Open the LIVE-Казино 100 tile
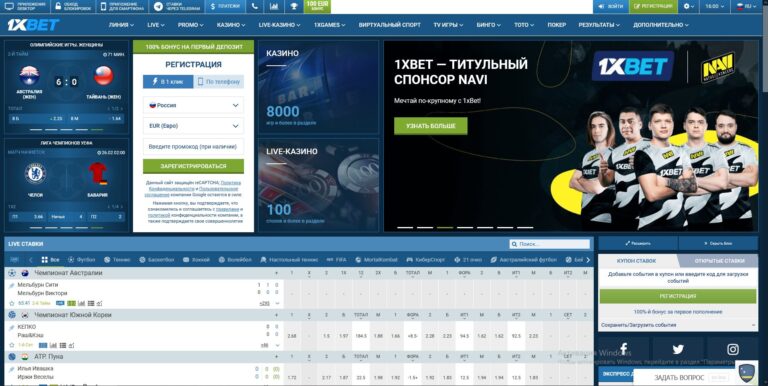 318,185
